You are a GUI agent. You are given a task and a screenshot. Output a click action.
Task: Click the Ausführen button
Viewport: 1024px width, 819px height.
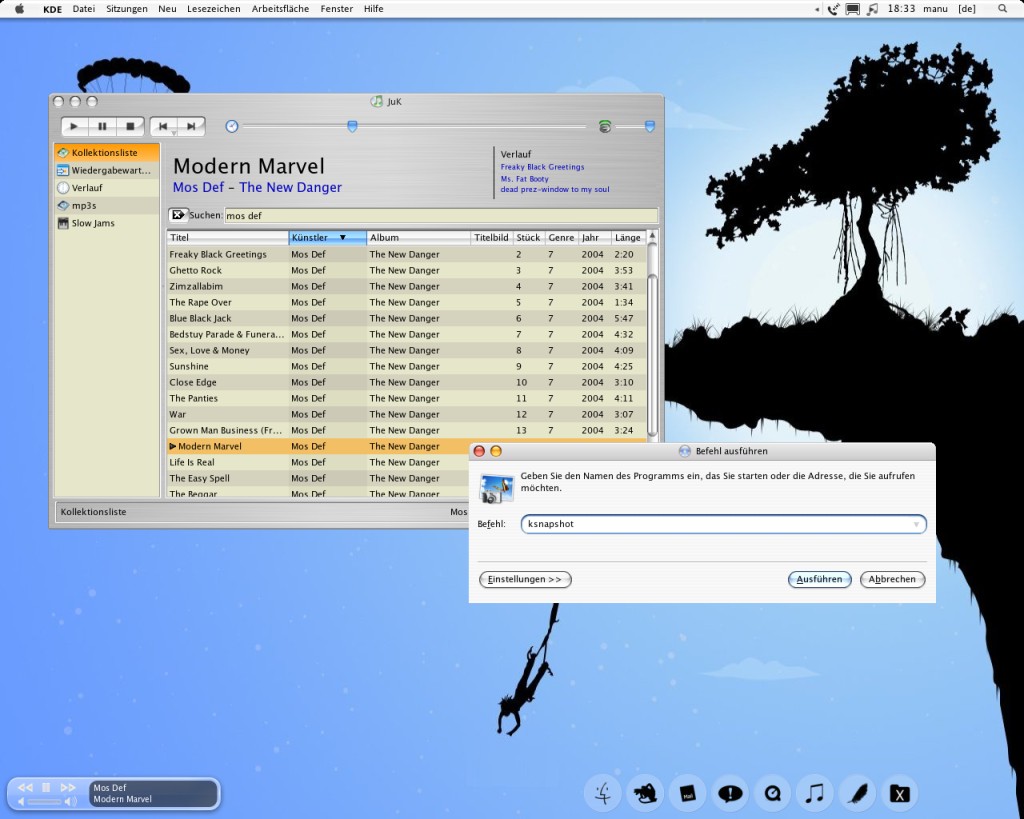coord(820,579)
